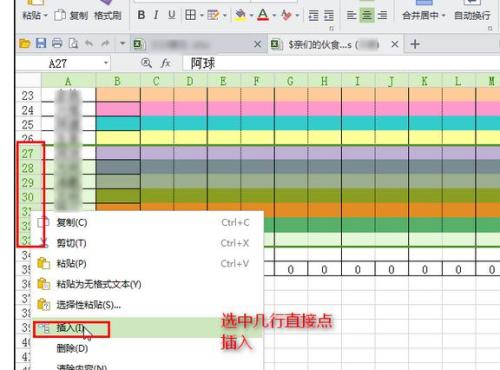Click the undo arrow icon
The height and width of the screenshot is (370, 500).
pos(89,43)
